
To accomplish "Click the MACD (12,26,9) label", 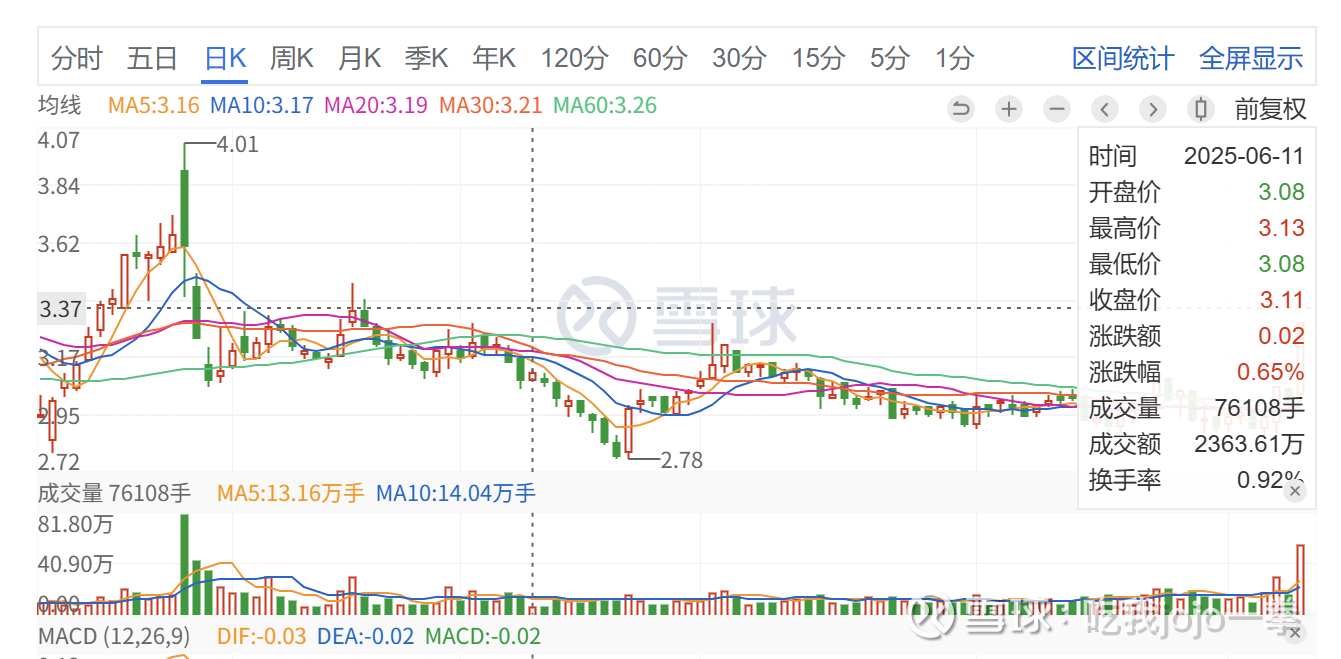I will click(113, 636).
